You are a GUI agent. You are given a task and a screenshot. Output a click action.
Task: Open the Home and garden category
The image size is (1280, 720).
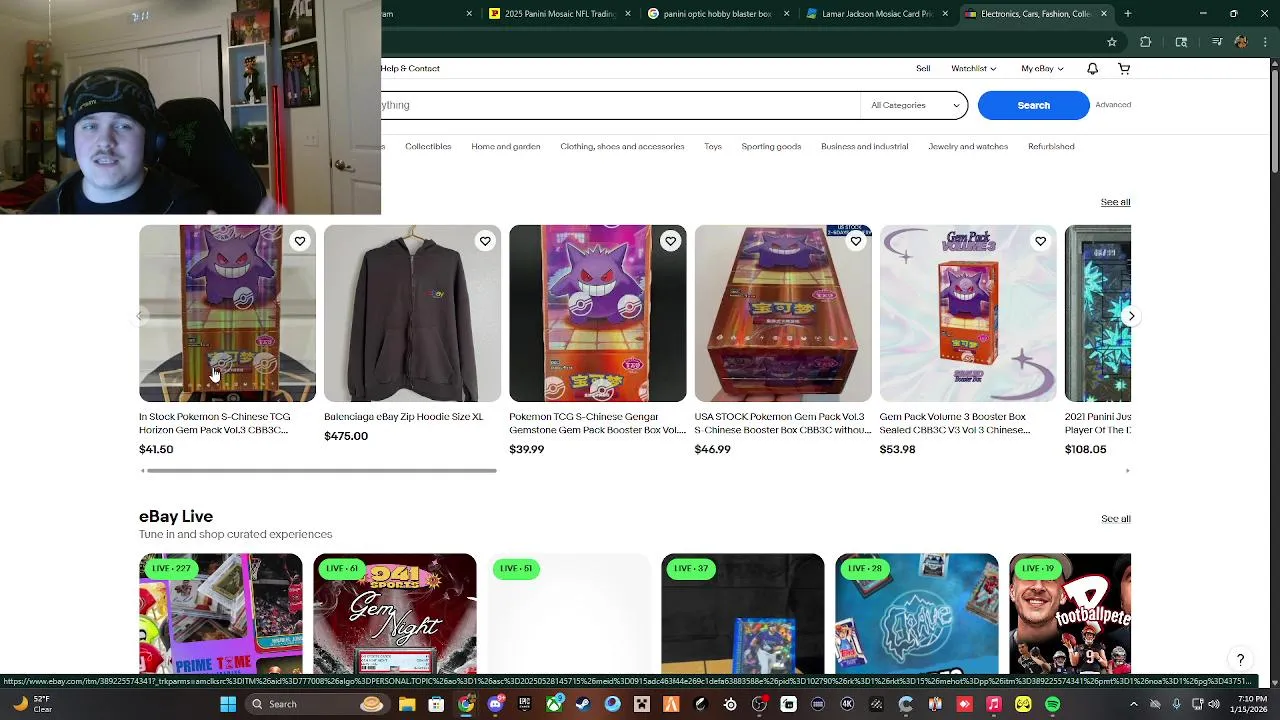coord(506,147)
